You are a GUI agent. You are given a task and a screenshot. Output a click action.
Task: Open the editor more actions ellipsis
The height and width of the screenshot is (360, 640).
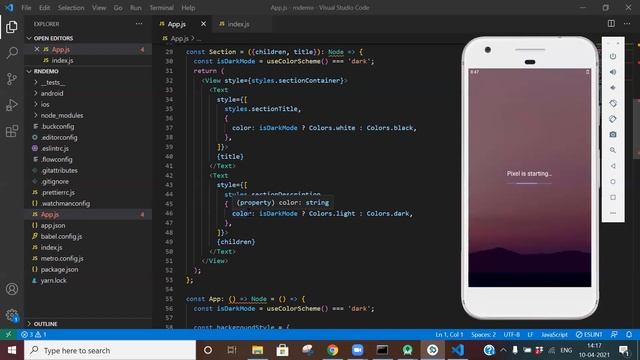click(627, 24)
